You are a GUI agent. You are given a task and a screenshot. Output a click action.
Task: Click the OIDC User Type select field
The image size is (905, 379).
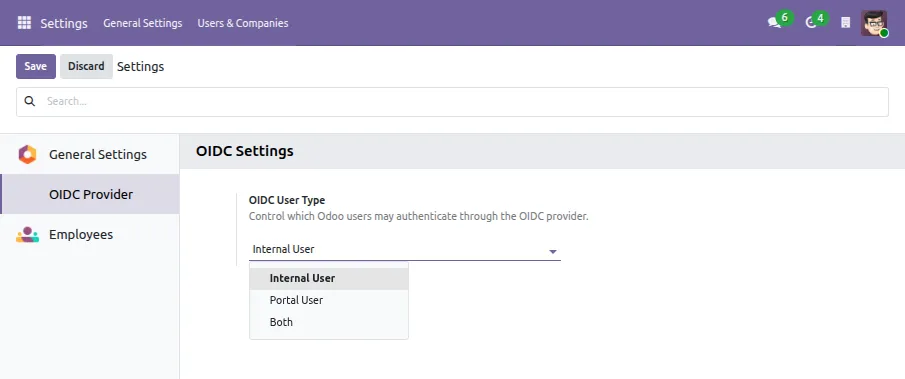(405, 250)
